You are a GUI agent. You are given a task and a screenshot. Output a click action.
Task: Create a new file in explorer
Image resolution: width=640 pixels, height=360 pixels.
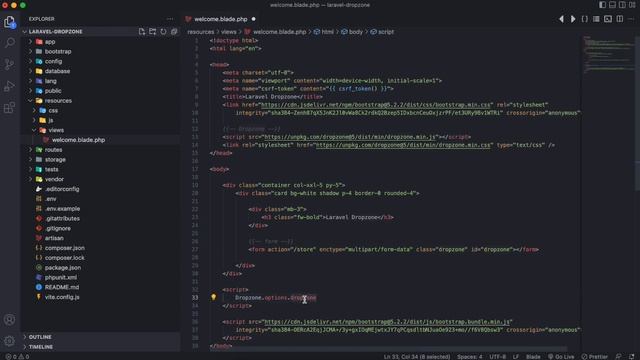142,31
